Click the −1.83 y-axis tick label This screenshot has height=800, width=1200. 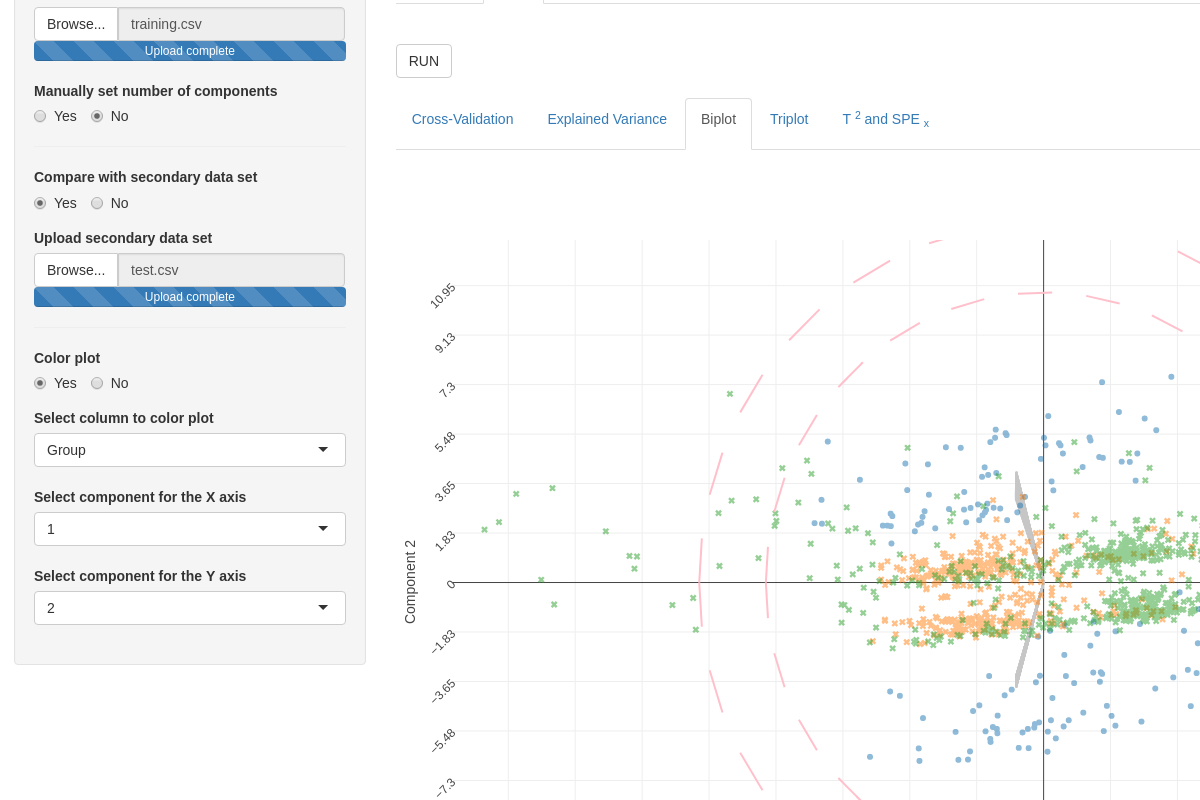(443, 642)
